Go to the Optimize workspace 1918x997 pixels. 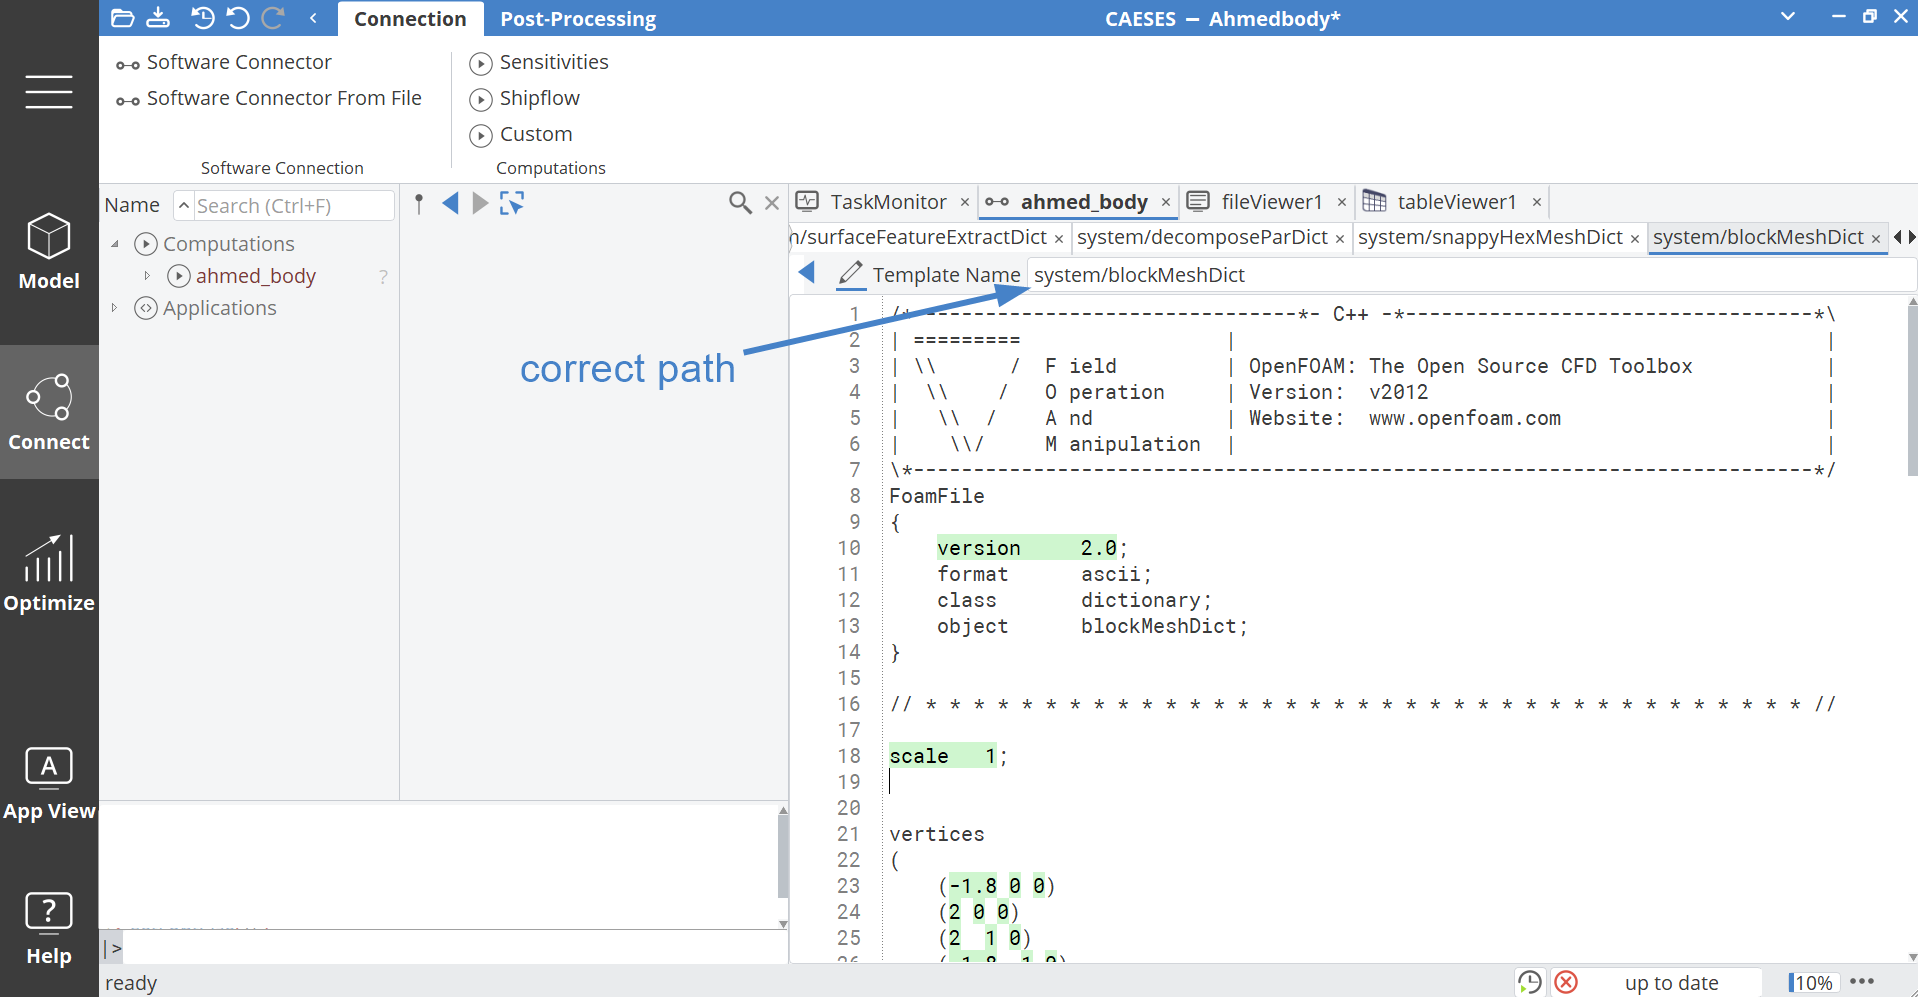coord(49,572)
